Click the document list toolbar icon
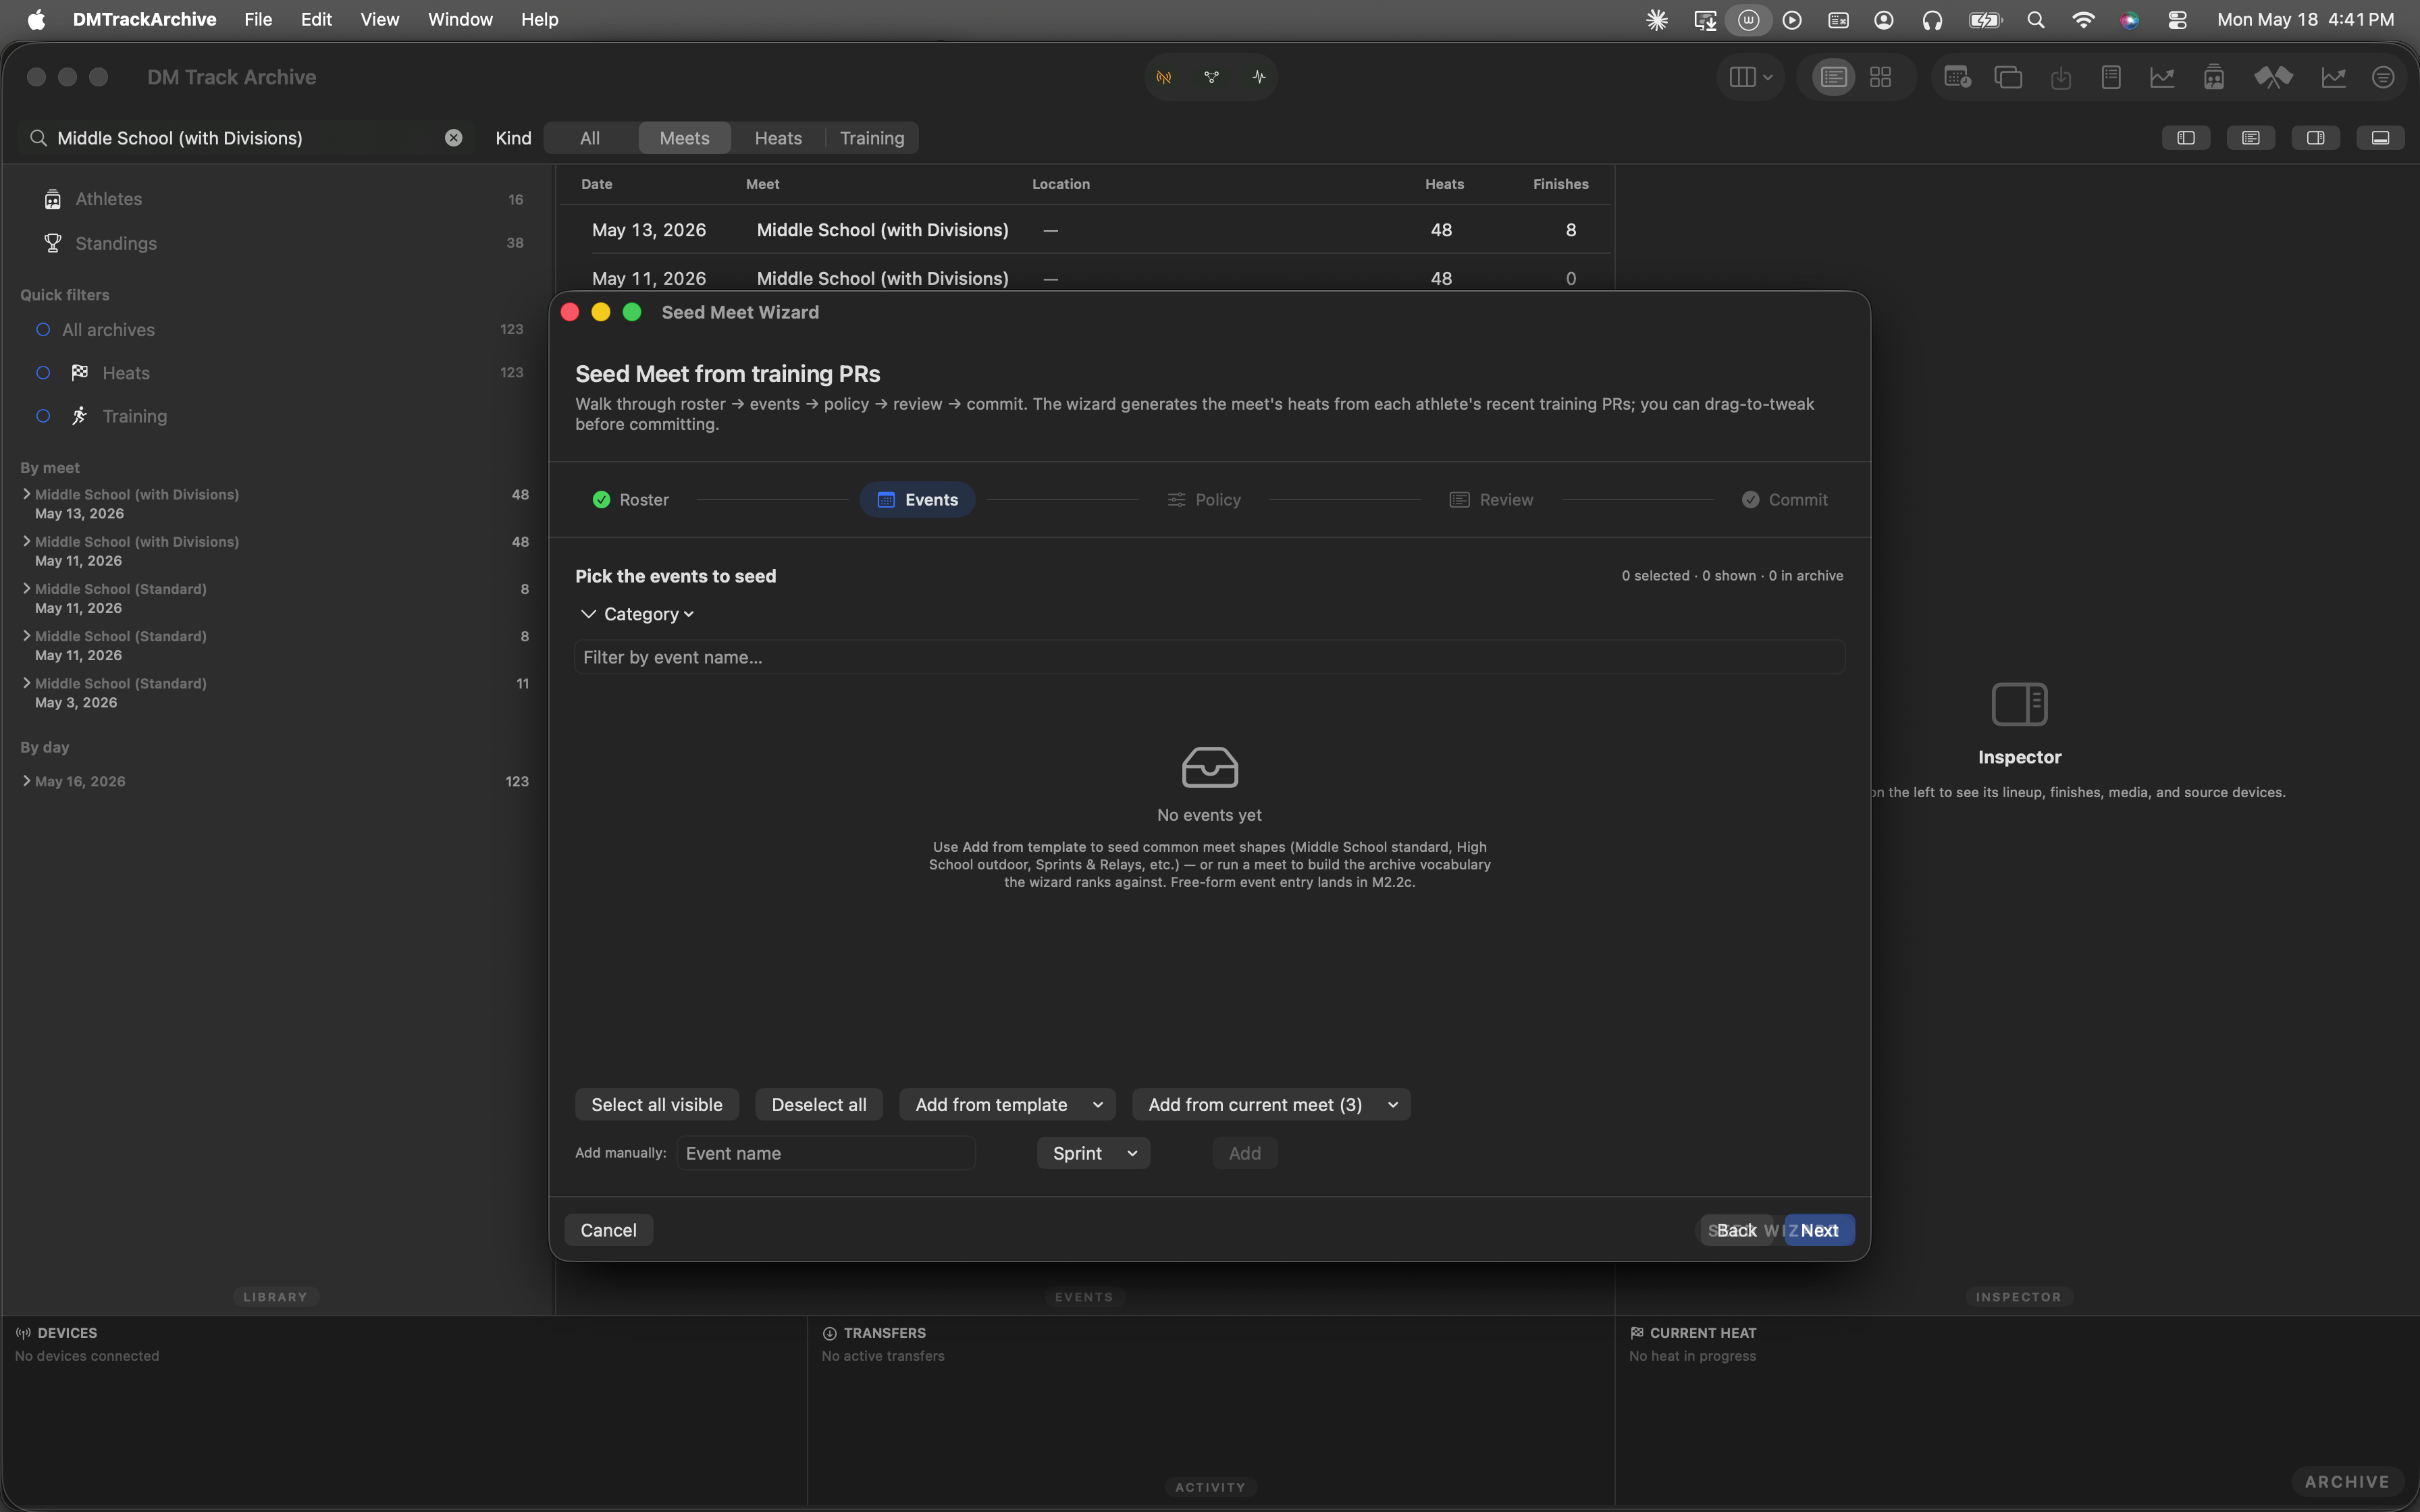Screen dimensions: 2420x1512 (x=2111, y=77)
